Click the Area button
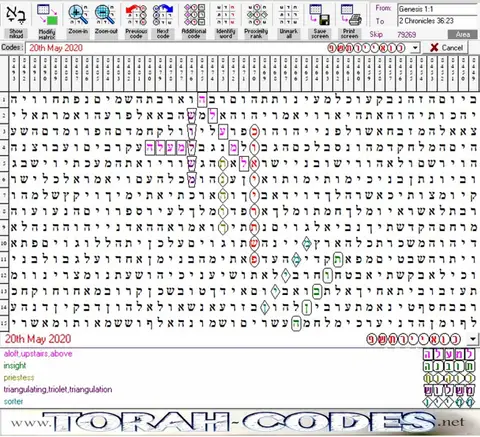 click(463, 34)
